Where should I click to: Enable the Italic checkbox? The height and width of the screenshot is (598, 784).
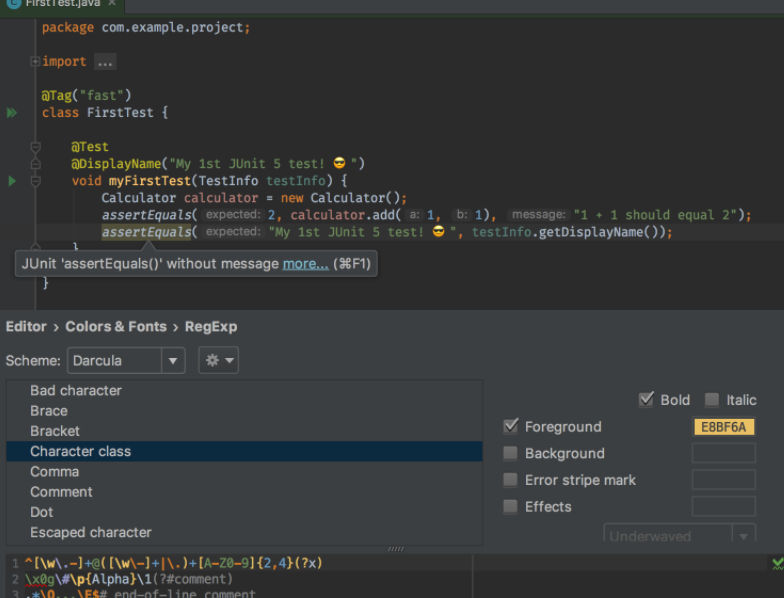pos(711,400)
